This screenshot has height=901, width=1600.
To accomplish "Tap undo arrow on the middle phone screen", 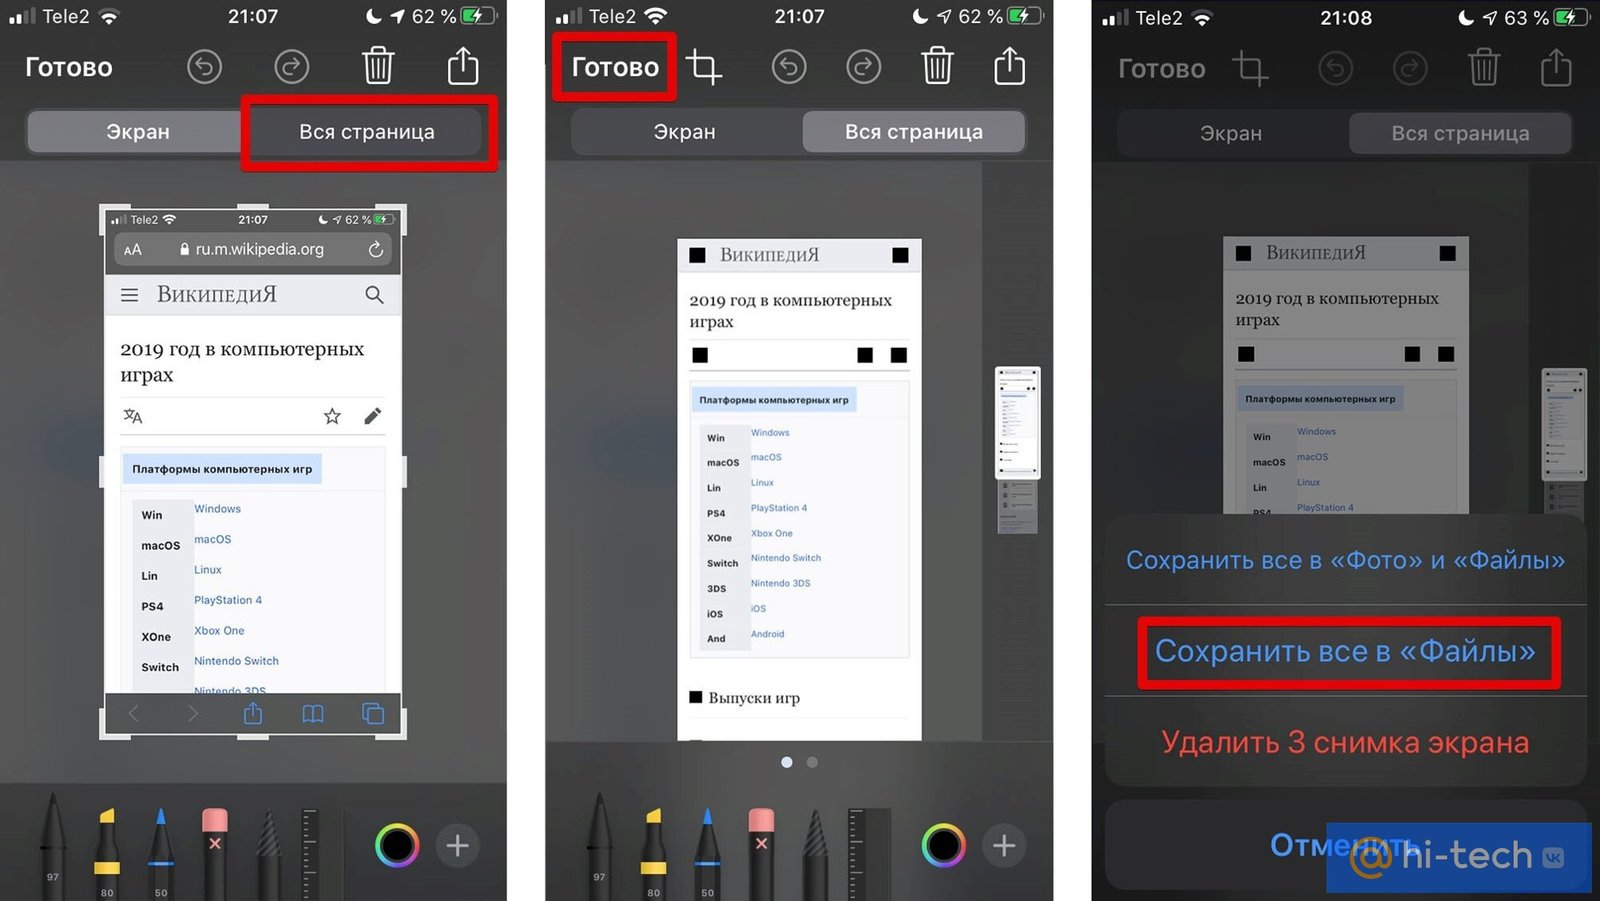I will point(789,67).
